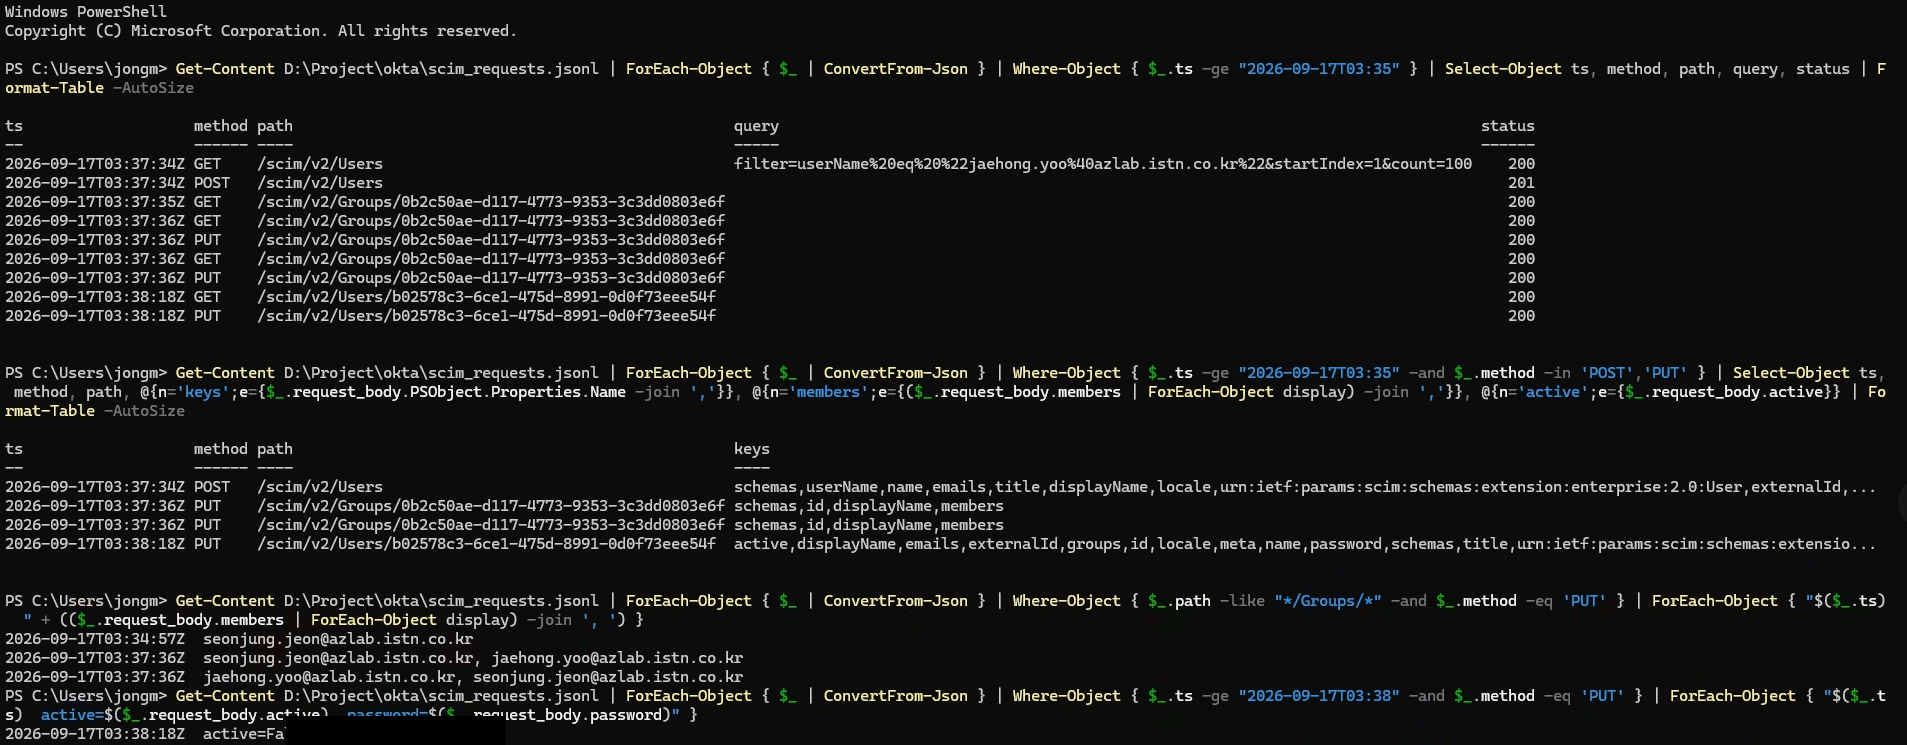Click "Select-Object" in the first command
This screenshot has height=745, width=1907.
coord(1503,69)
